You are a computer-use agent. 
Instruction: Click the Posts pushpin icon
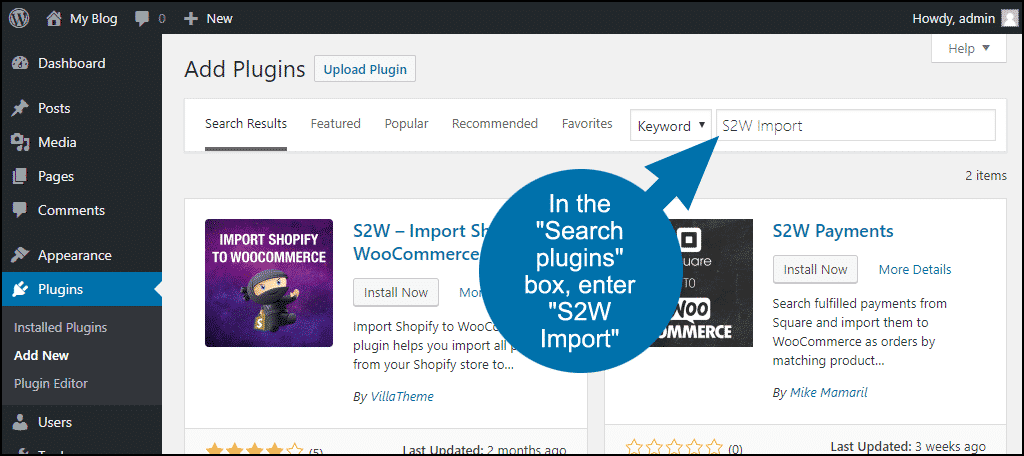[20, 108]
